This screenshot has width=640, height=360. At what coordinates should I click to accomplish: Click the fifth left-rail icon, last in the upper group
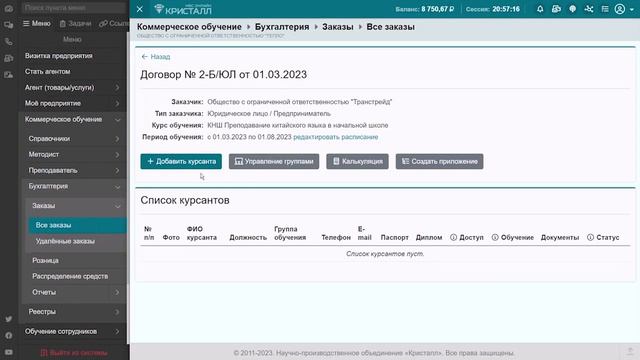pyautogui.click(x=9, y=75)
